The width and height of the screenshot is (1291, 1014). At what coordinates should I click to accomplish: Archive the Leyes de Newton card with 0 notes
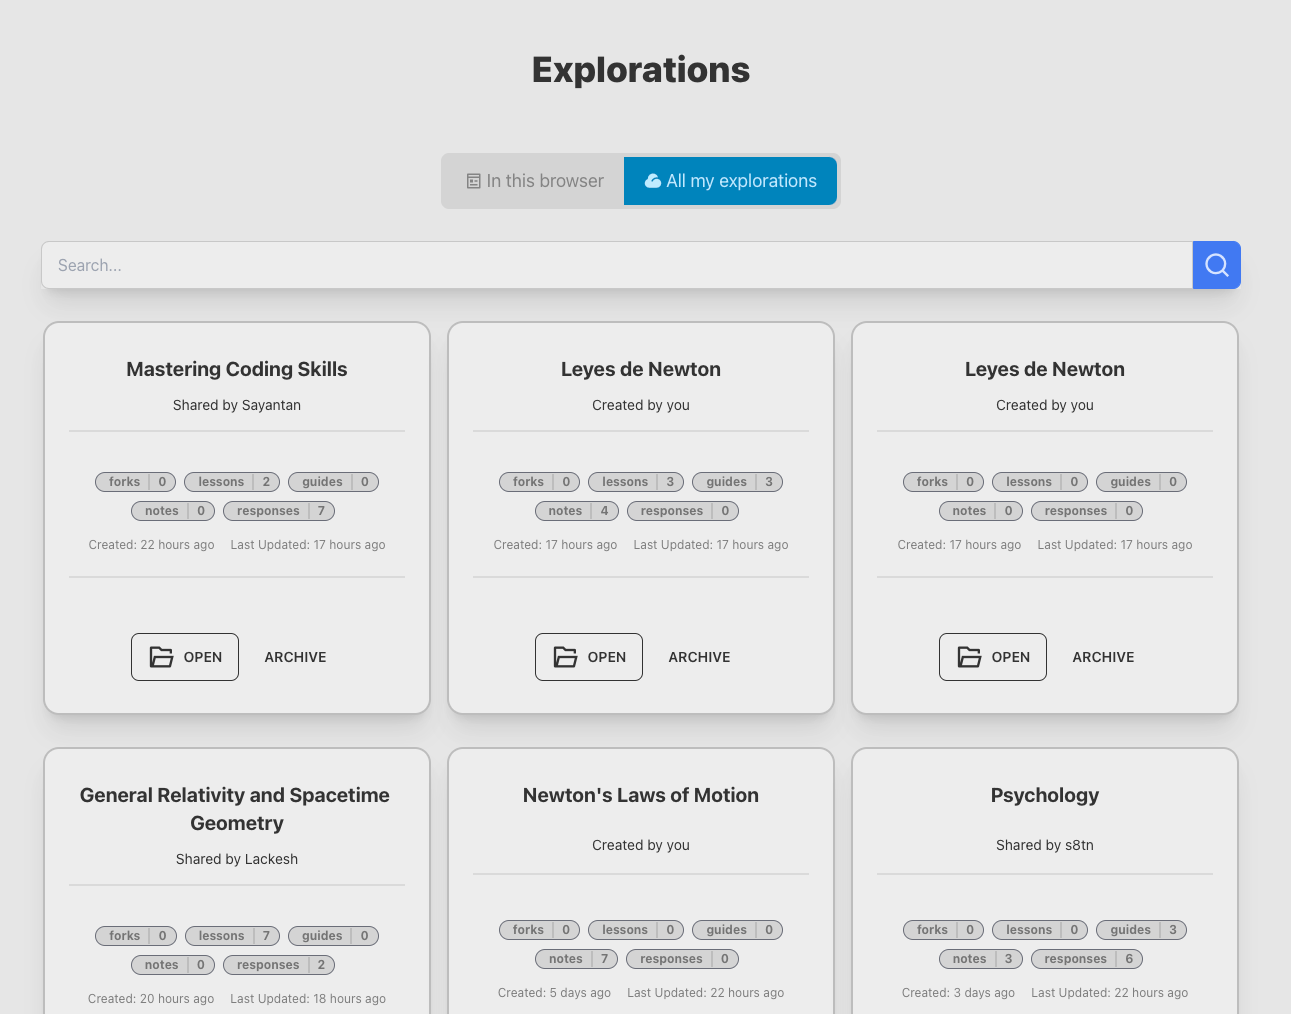point(1103,657)
